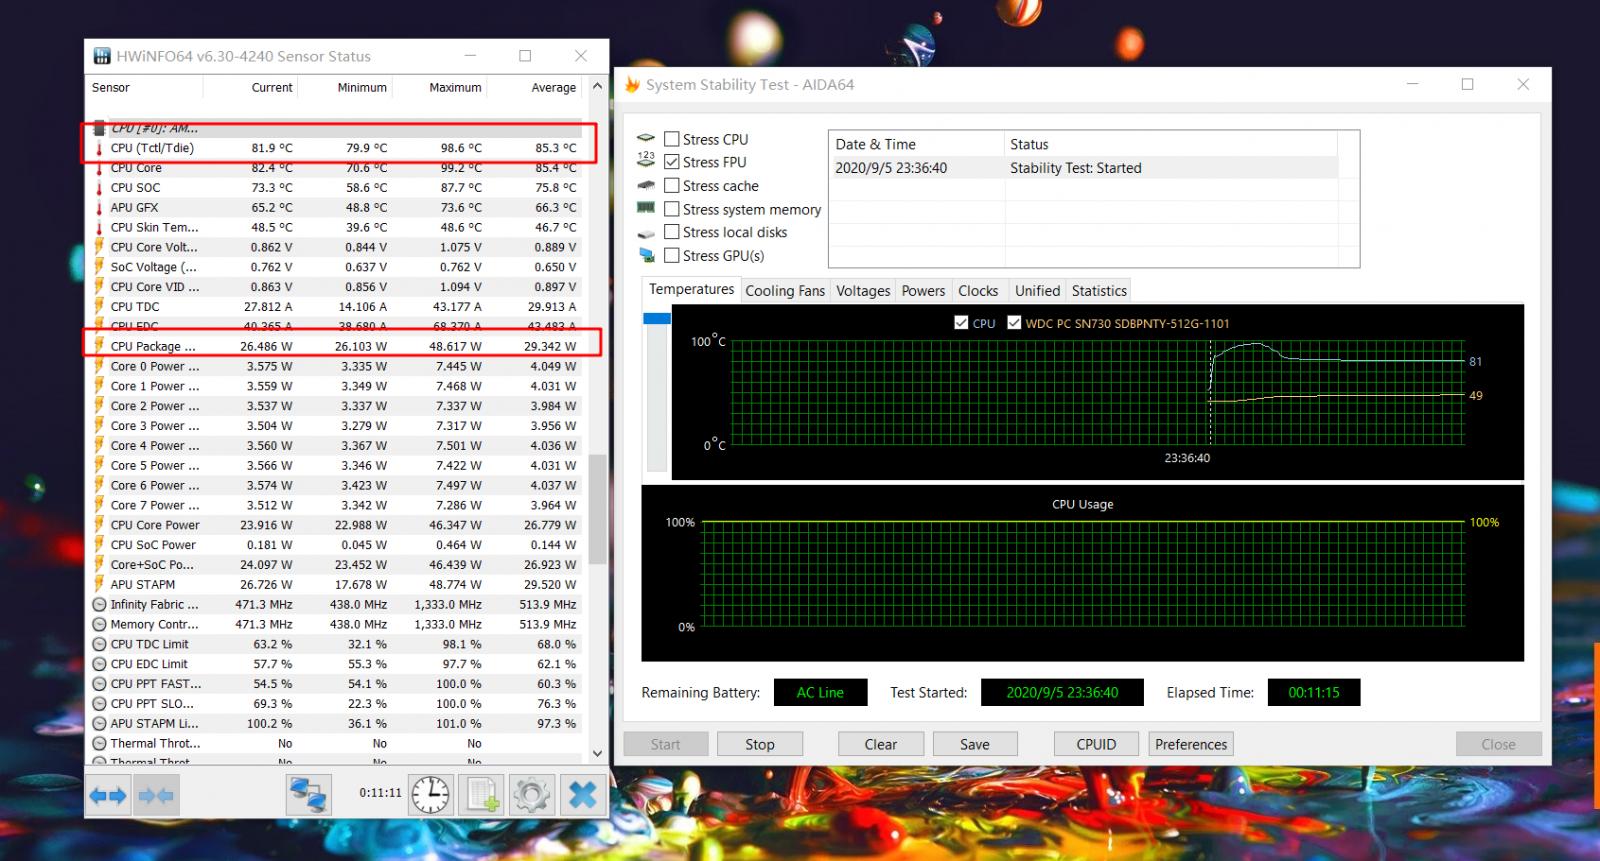Tick the Stress local disks checkbox
This screenshot has width=1600, height=861.
(672, 232)
